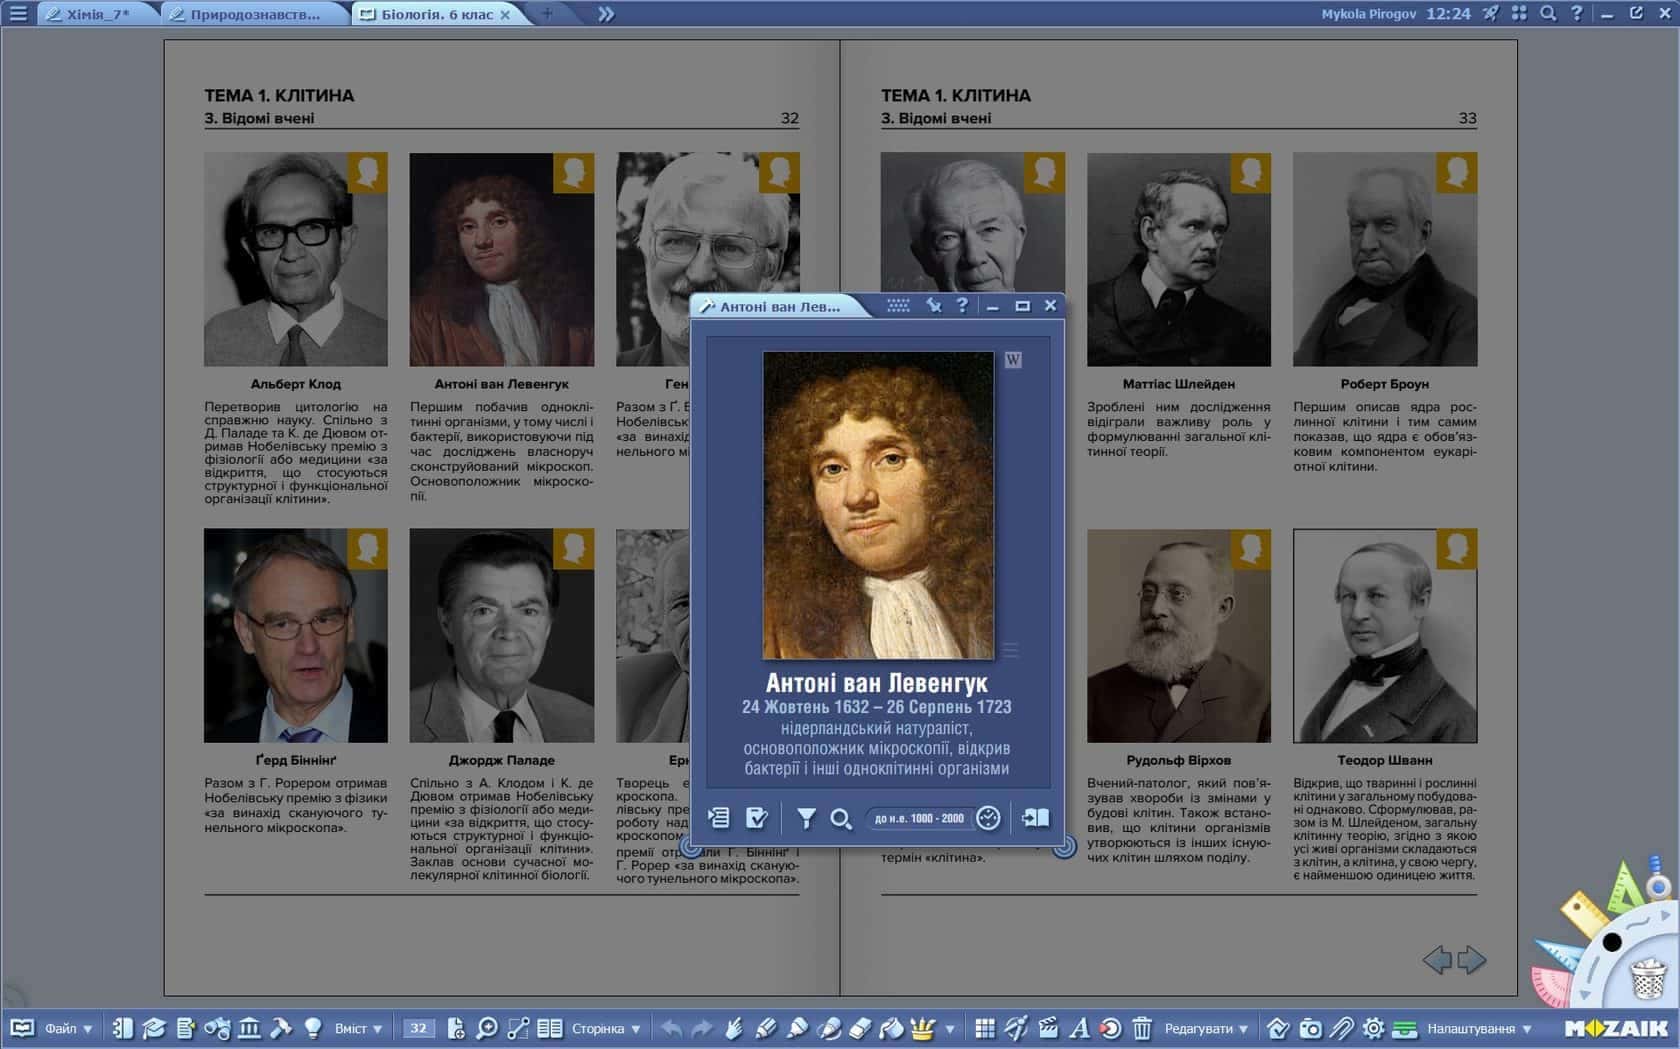1680x1049 pixels.
Task: Open museum building icon in toolbar
Action: click(249, 1028)
